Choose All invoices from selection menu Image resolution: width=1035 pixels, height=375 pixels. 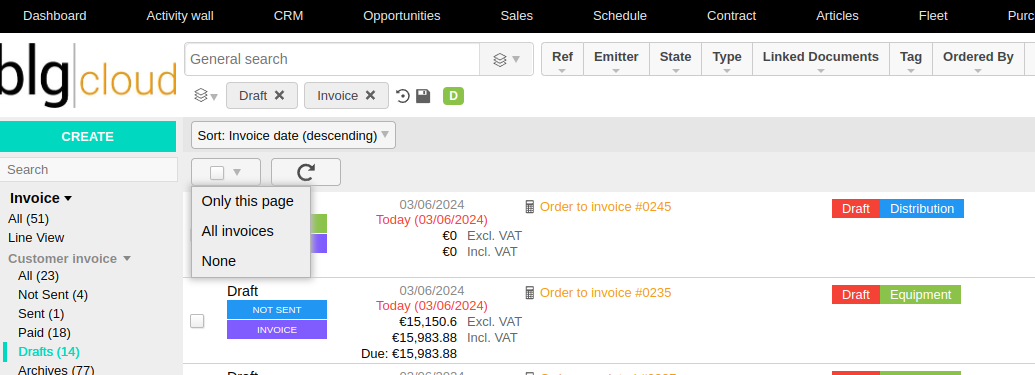tap(238, 231)
